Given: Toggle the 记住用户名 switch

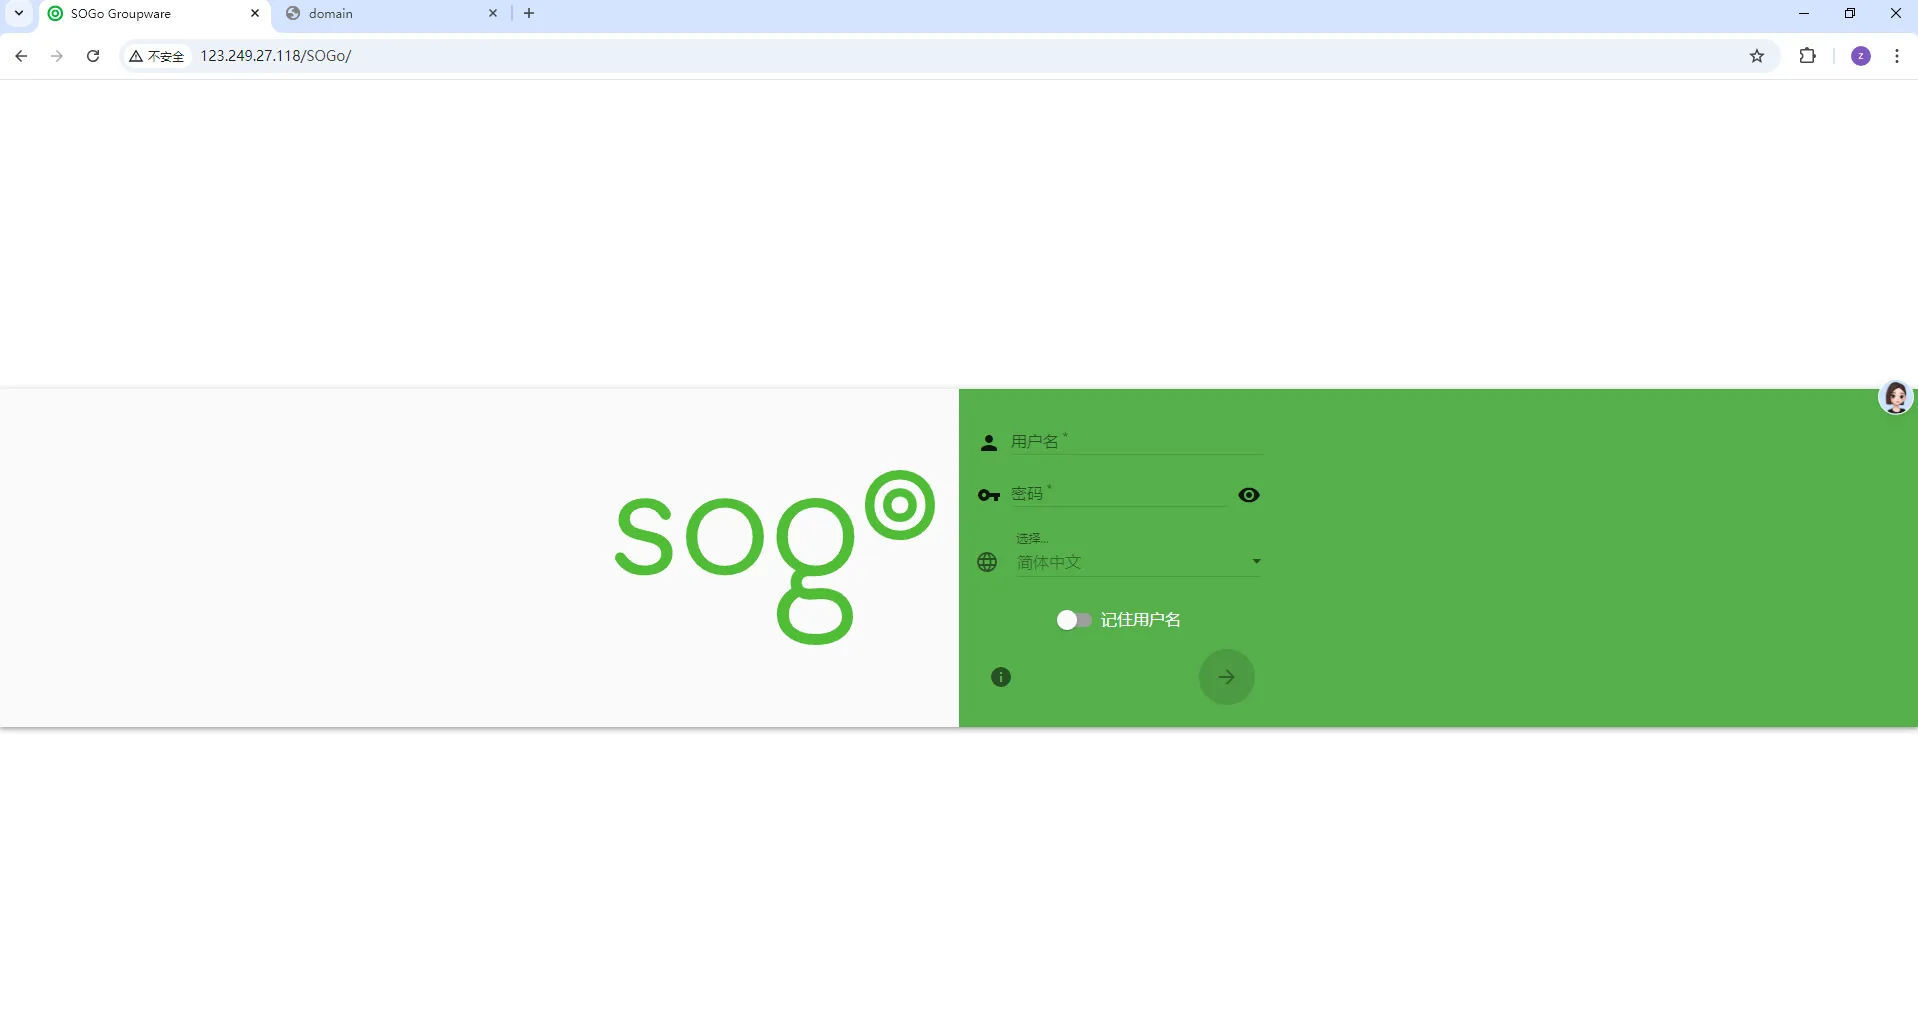Looking at the screenshot, I should (1074, 620).
